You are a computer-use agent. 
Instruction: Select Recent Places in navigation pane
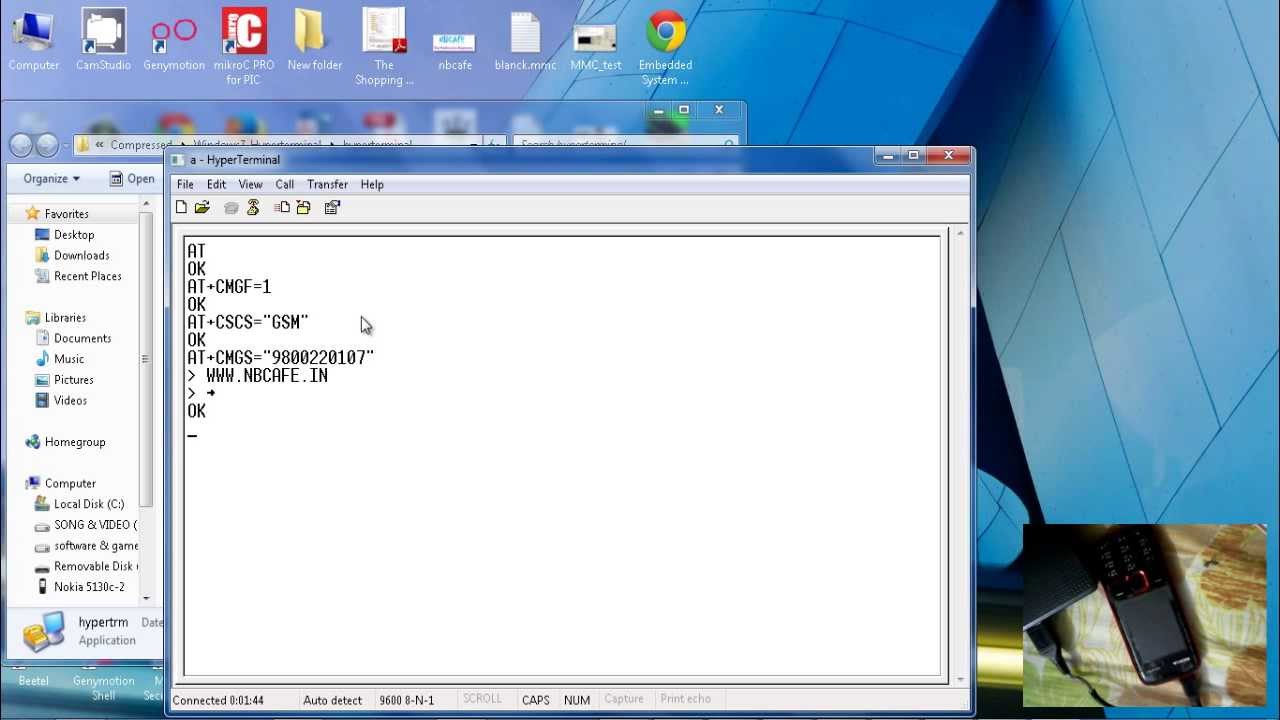pos(78,276)
